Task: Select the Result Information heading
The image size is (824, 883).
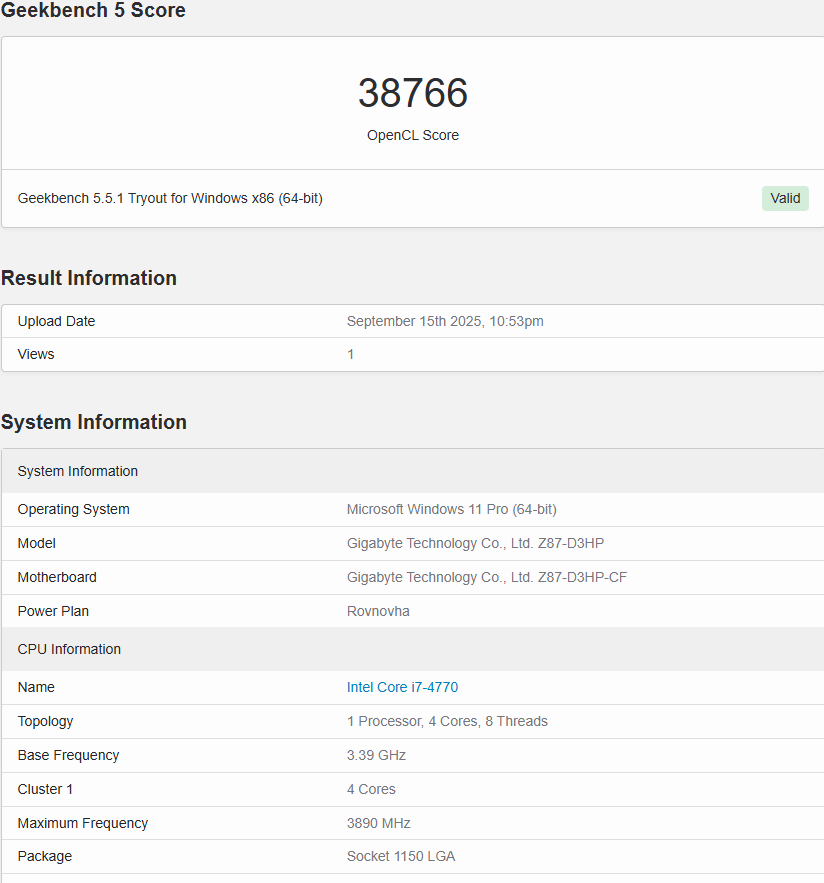Action: pyautogui.click(x=89, y=278)
